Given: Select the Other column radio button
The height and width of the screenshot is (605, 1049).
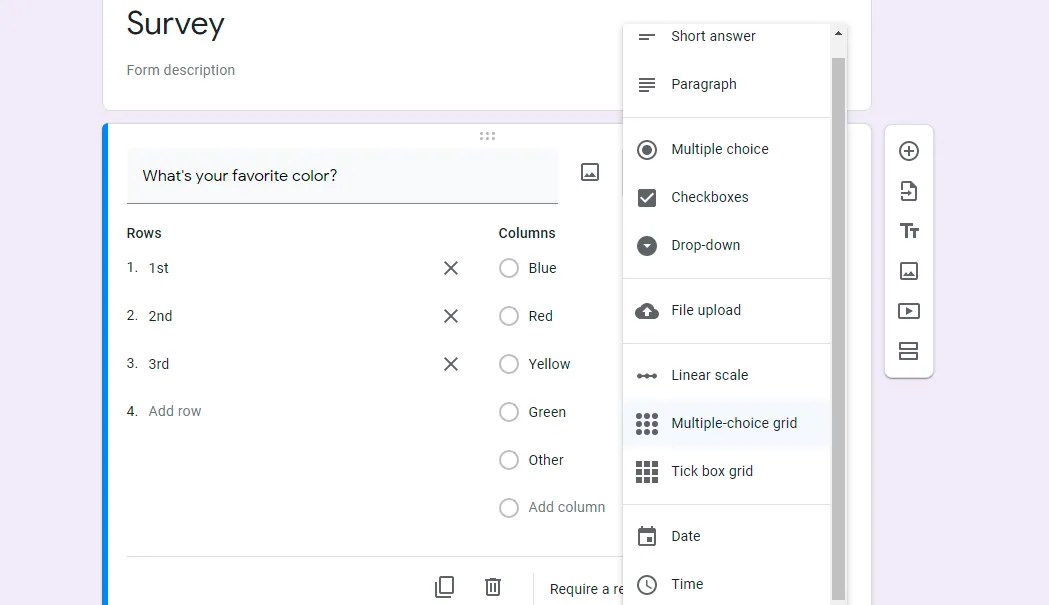Looking at the screenshot, I should (x=509, y=460).
